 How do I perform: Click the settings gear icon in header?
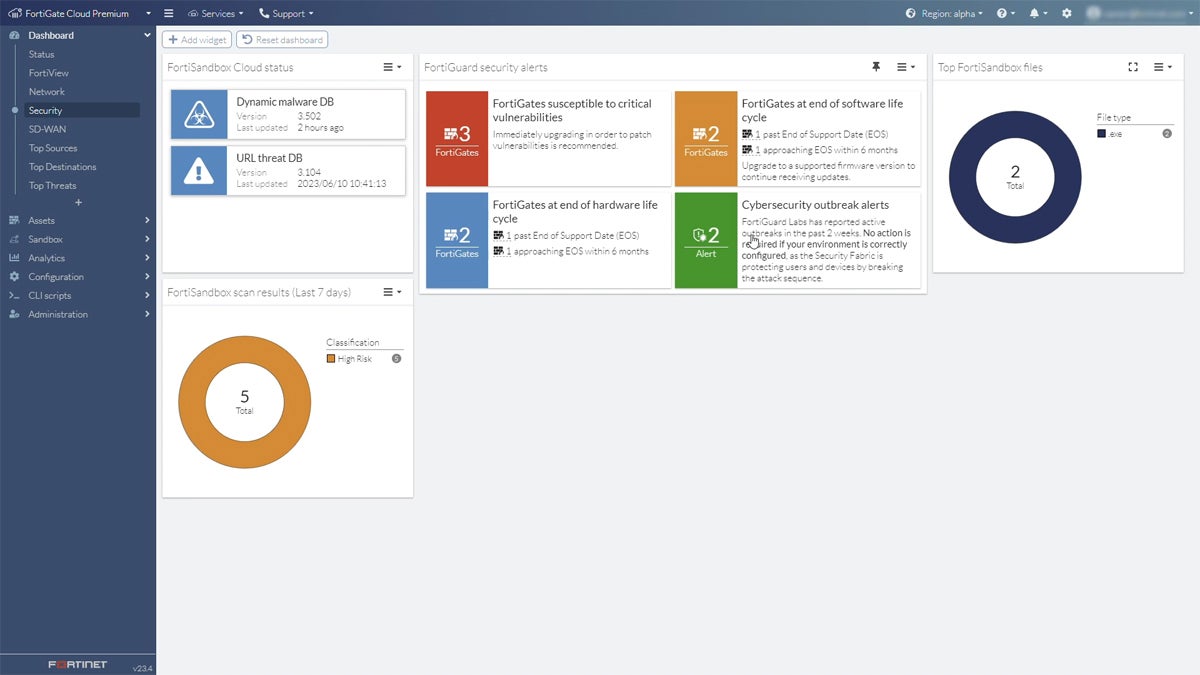coord(1067,13)
